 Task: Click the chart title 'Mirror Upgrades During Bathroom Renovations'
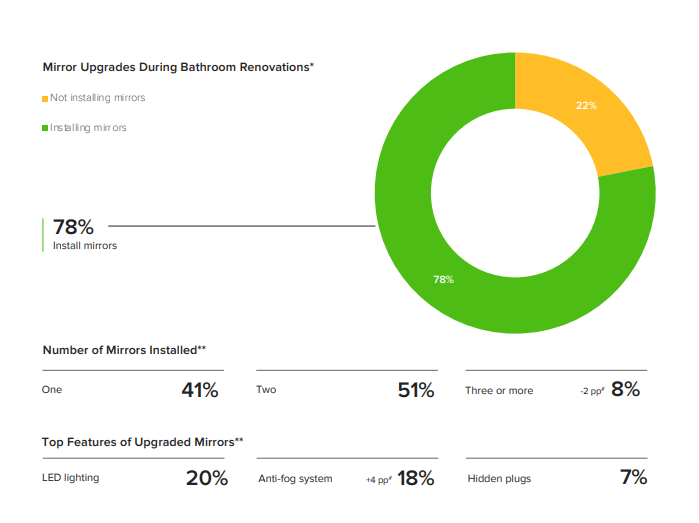click(x=178, y=67)
